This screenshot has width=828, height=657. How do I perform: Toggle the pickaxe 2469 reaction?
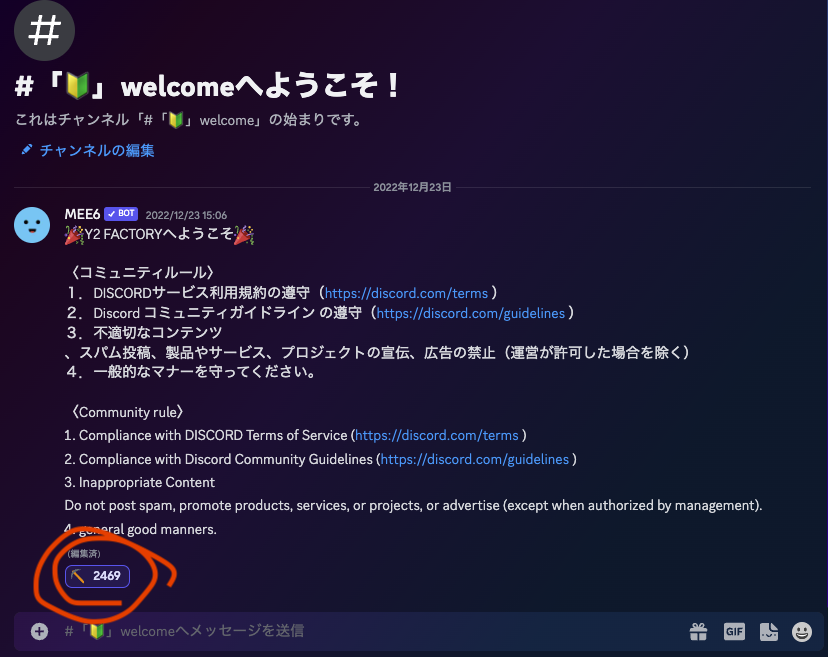tap(97, 576)
